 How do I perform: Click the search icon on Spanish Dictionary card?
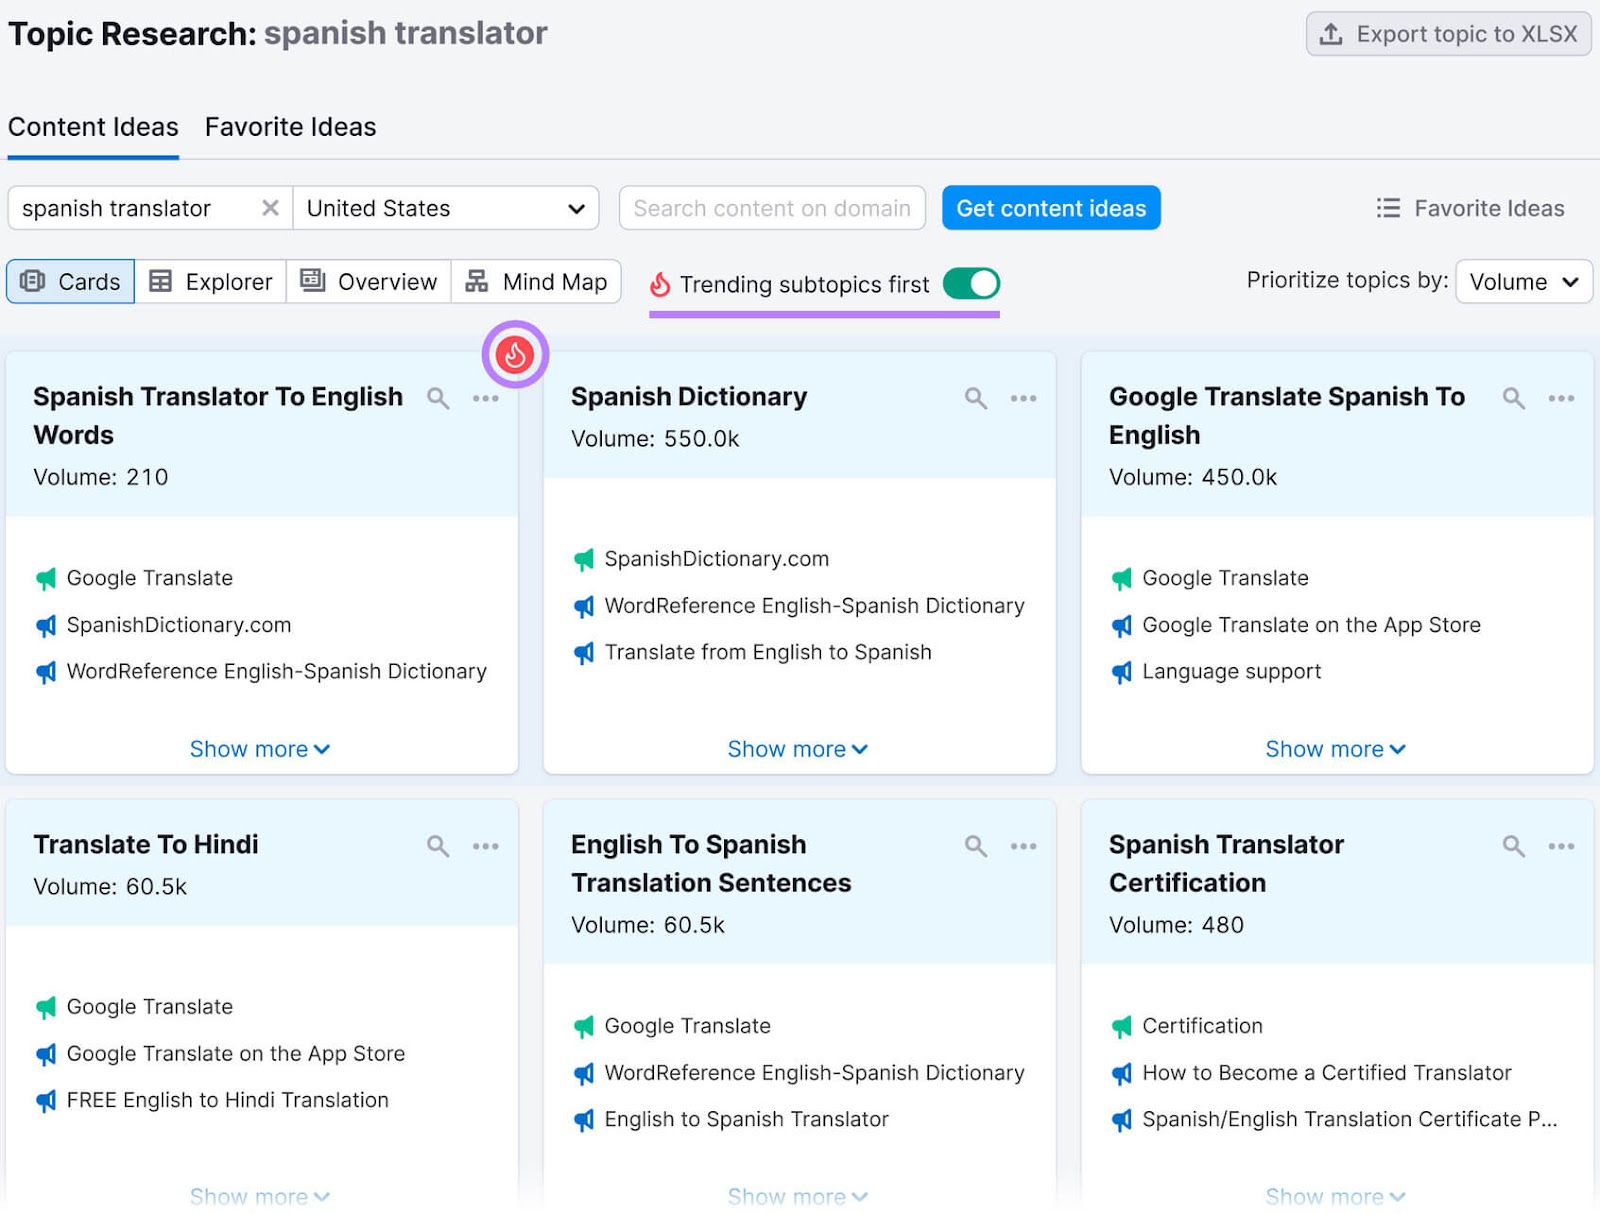(975, 399)
